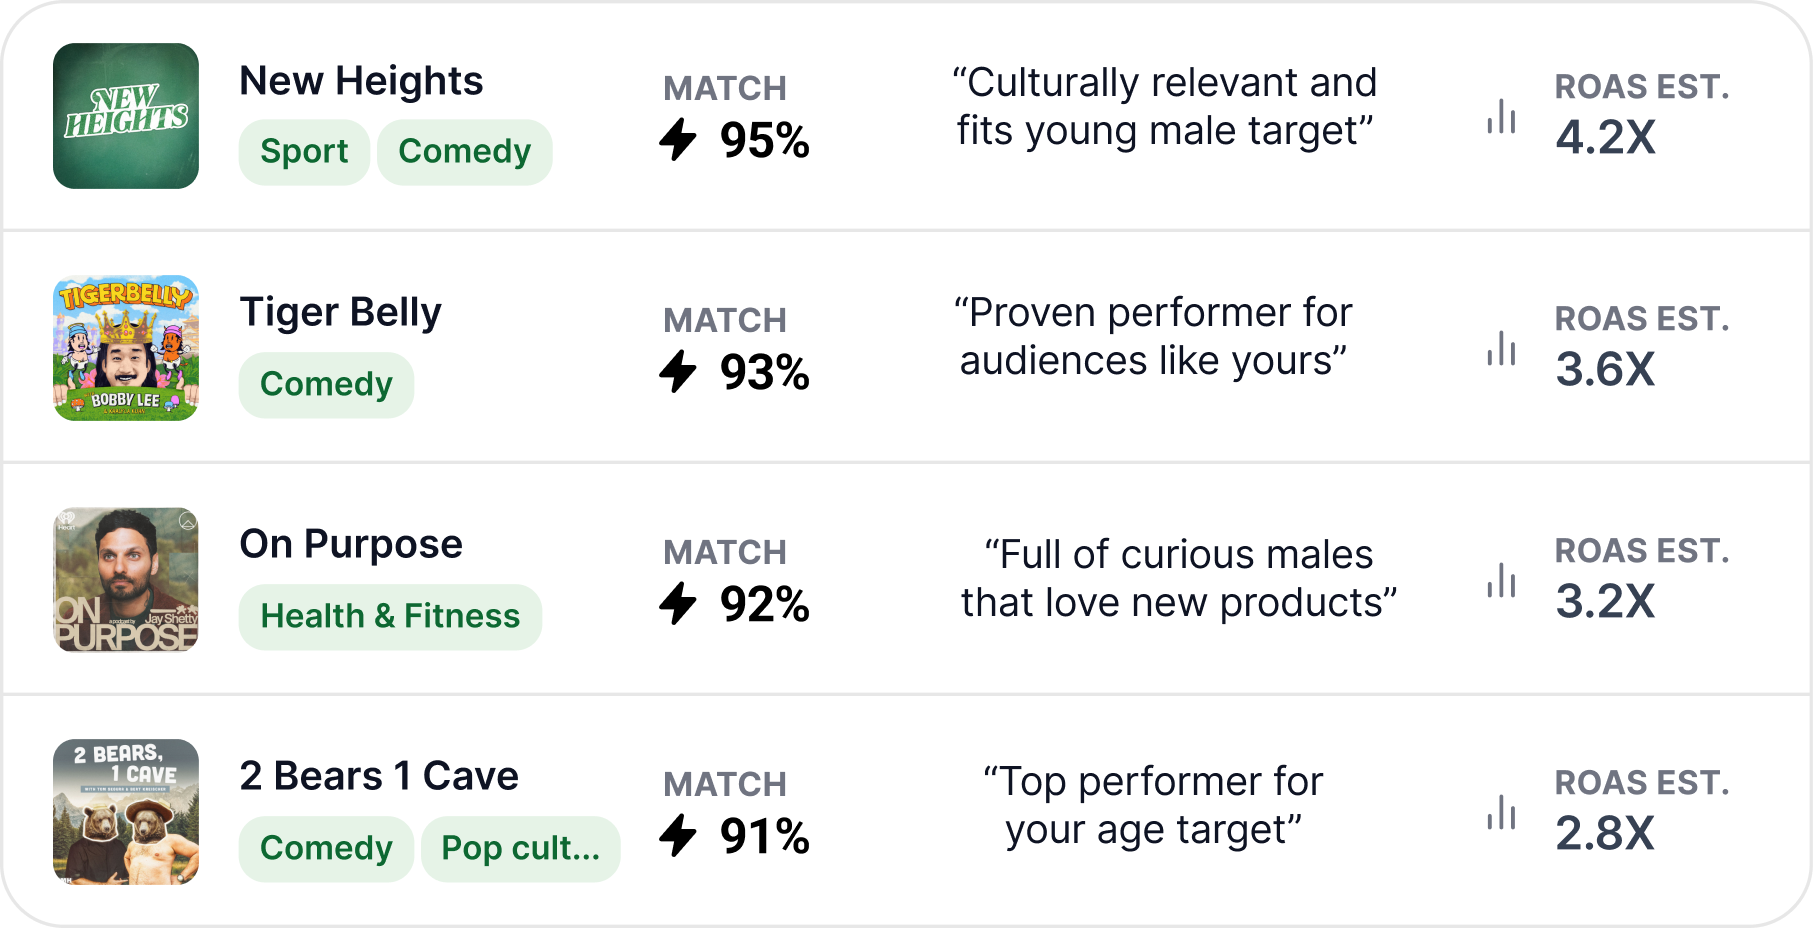Click the lightning bolt icon beside 91%
Screen dimensions: 1813x928
point(678,835)
